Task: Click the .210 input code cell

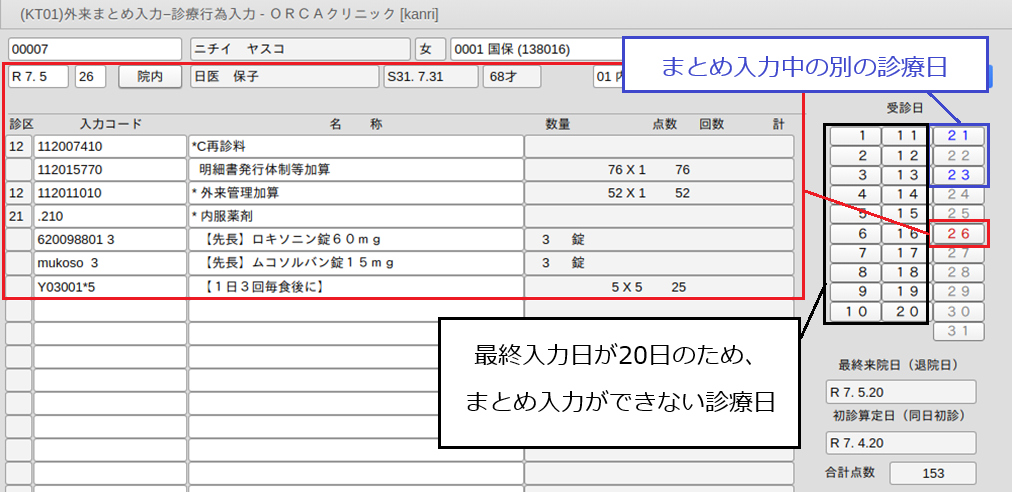Action: 110,216
